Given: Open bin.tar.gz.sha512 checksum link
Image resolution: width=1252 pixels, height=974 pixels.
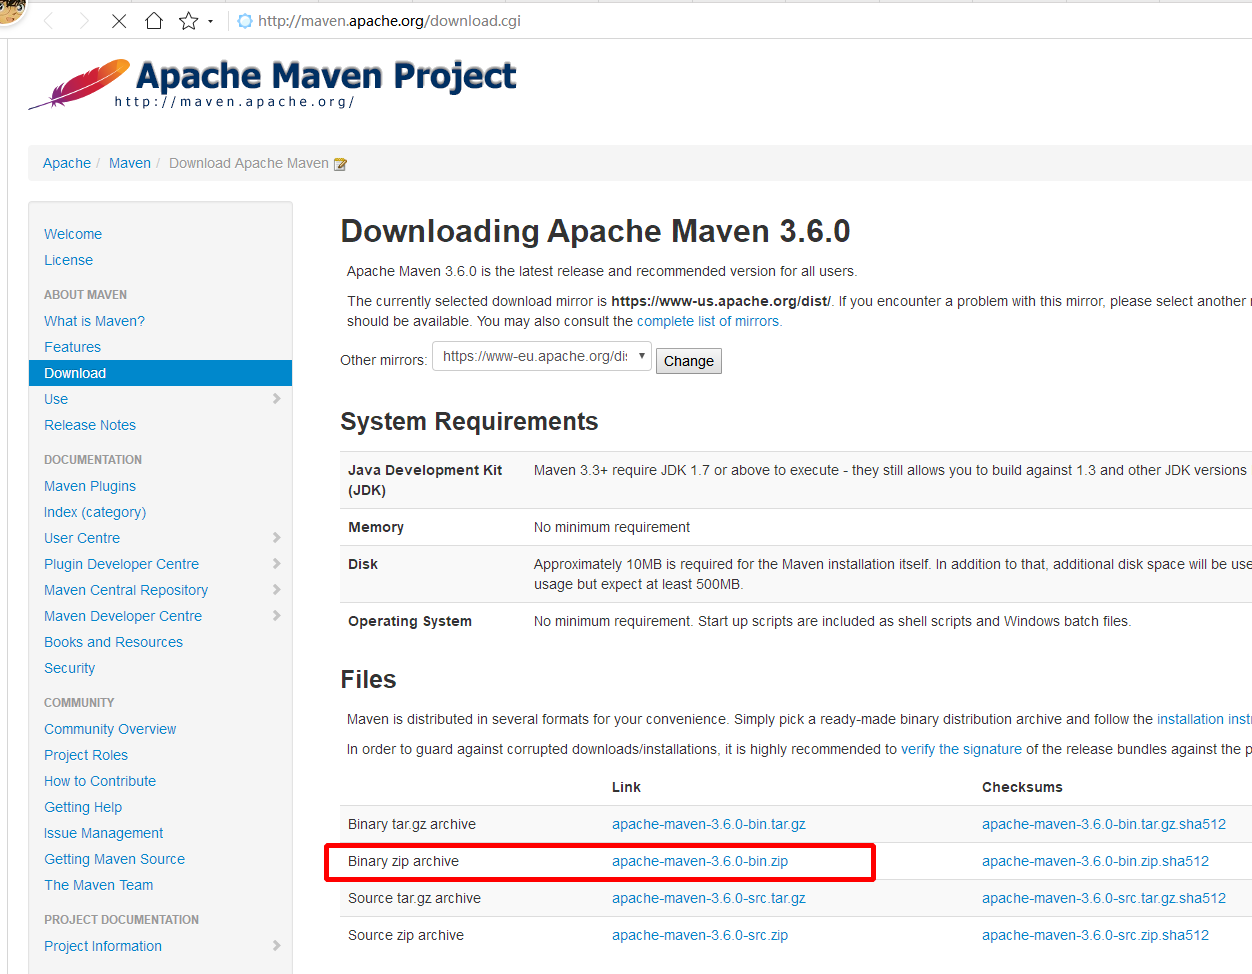Looking at the screenshot, I should (1104, 824).
